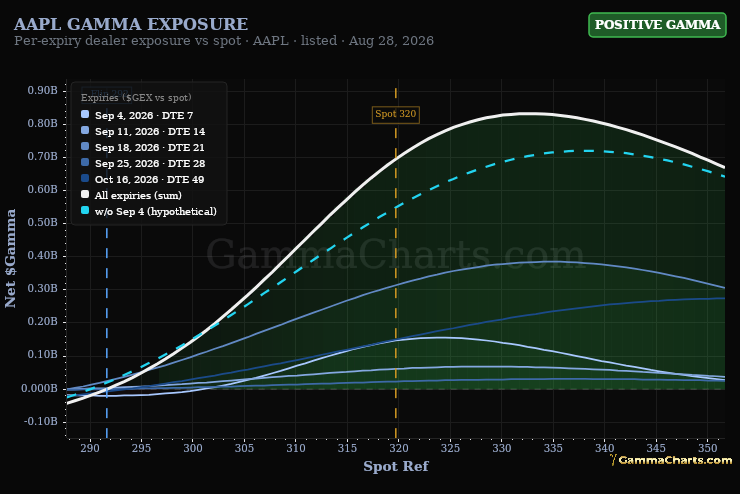Screen dimensions: 740x494
Task: Select the 'Oct 16, 2026 · DTE 49' legend entry
Action: [143, 179]
